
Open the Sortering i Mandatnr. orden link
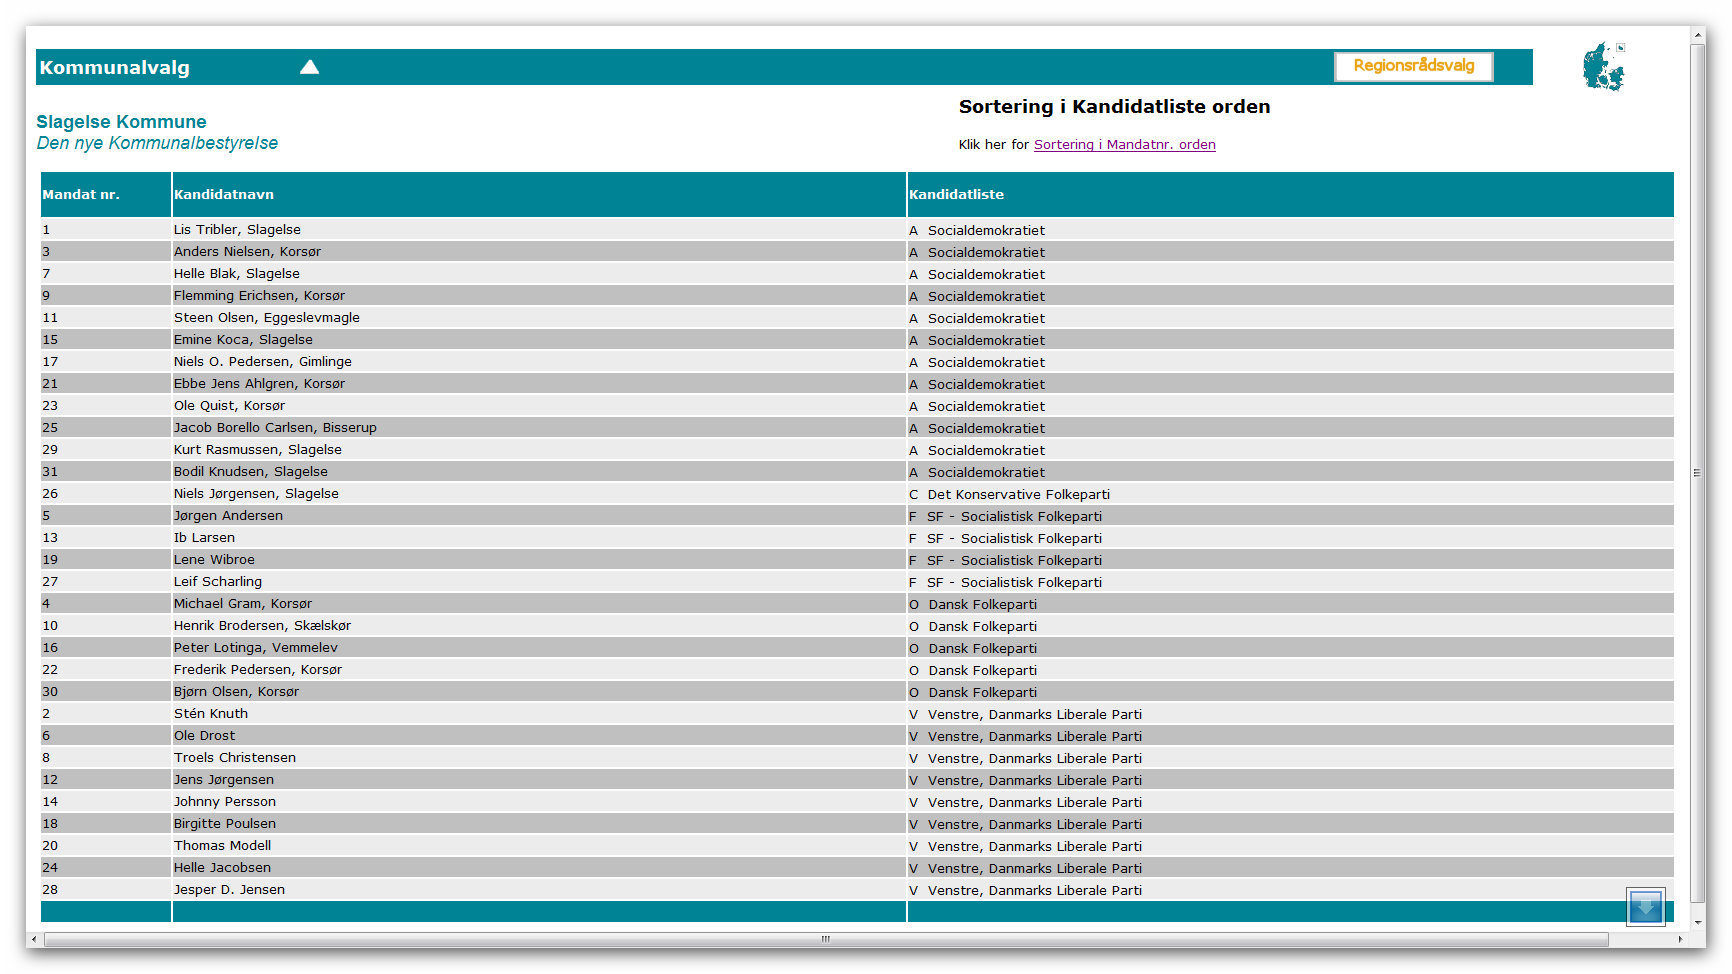pyautogui.click(x=1124, y=145)
